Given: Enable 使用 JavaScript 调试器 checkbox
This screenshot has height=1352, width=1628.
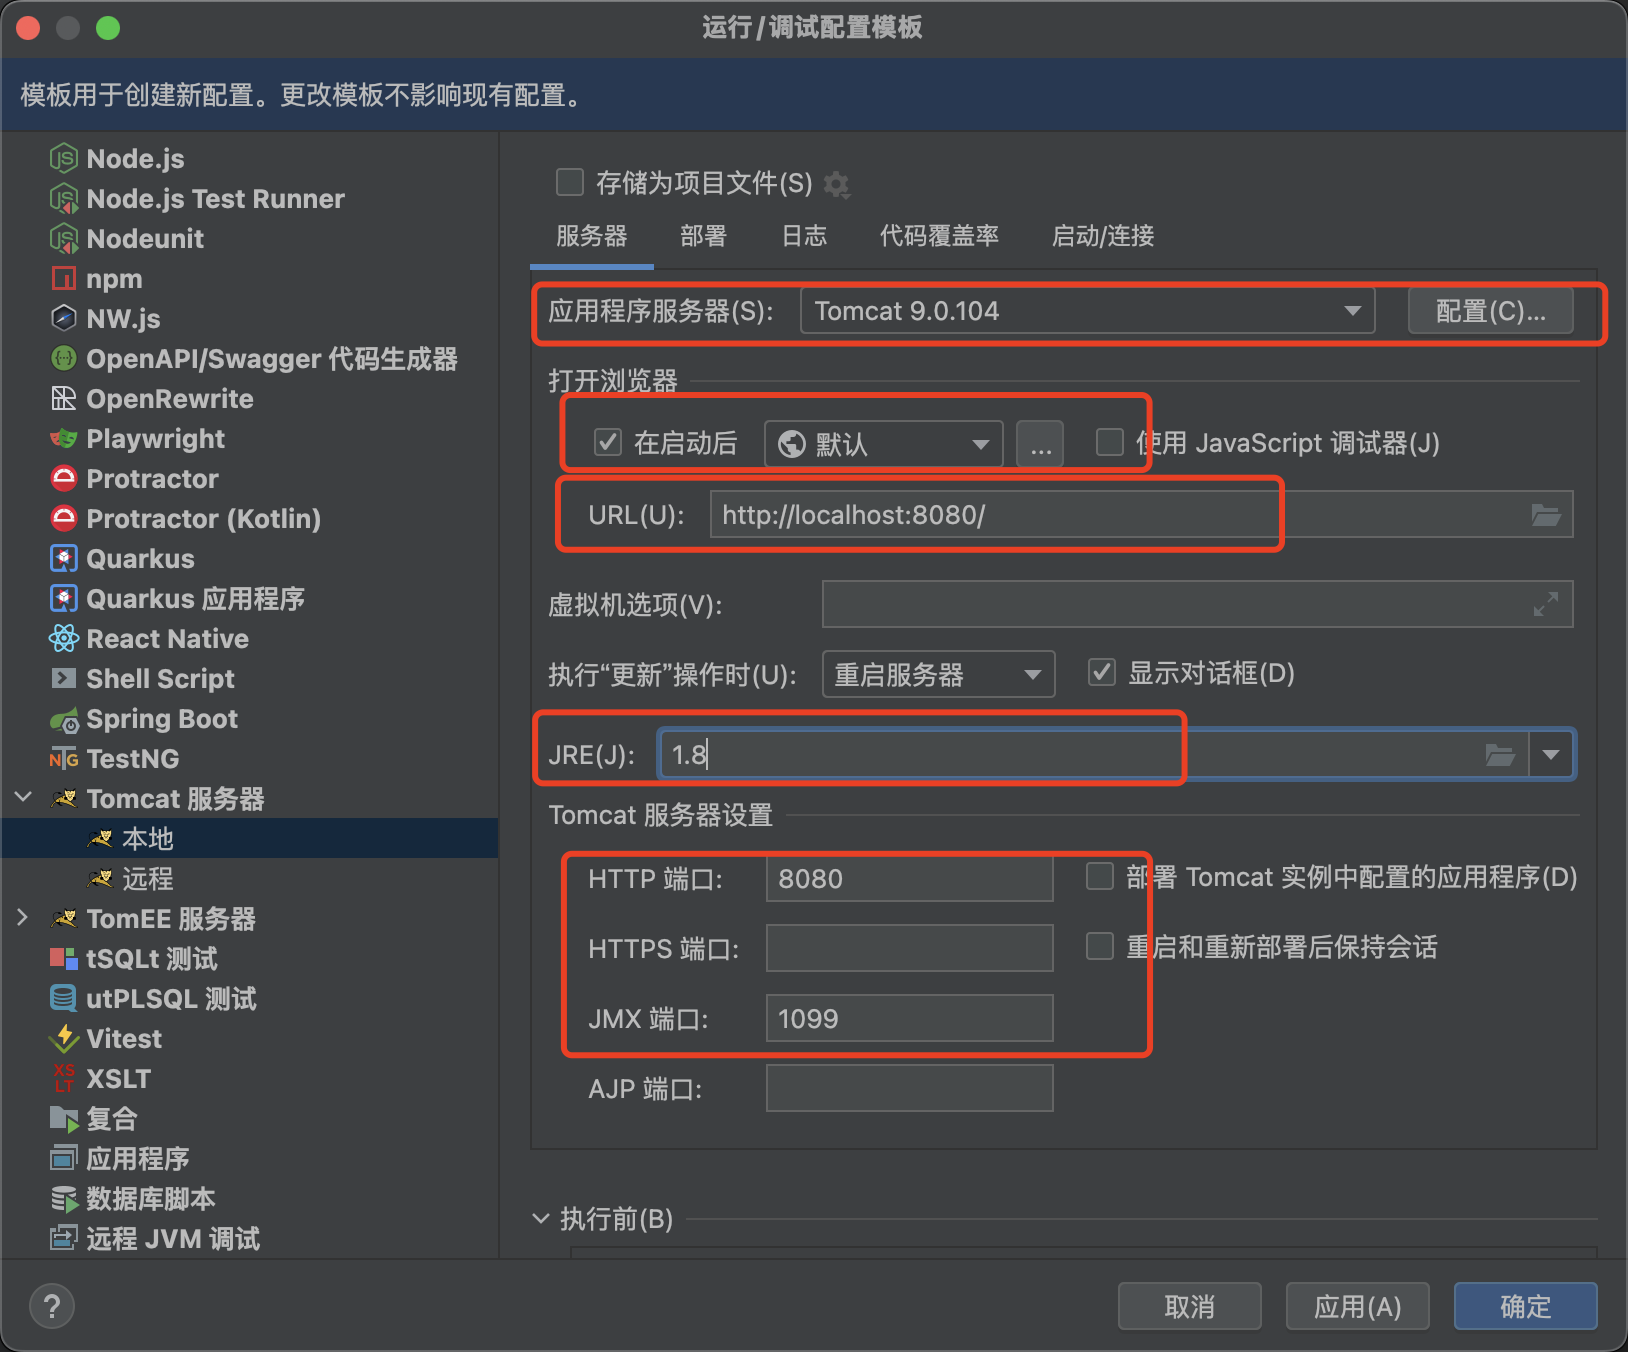Looking at the screenshot, I should tap(1110, 442).
